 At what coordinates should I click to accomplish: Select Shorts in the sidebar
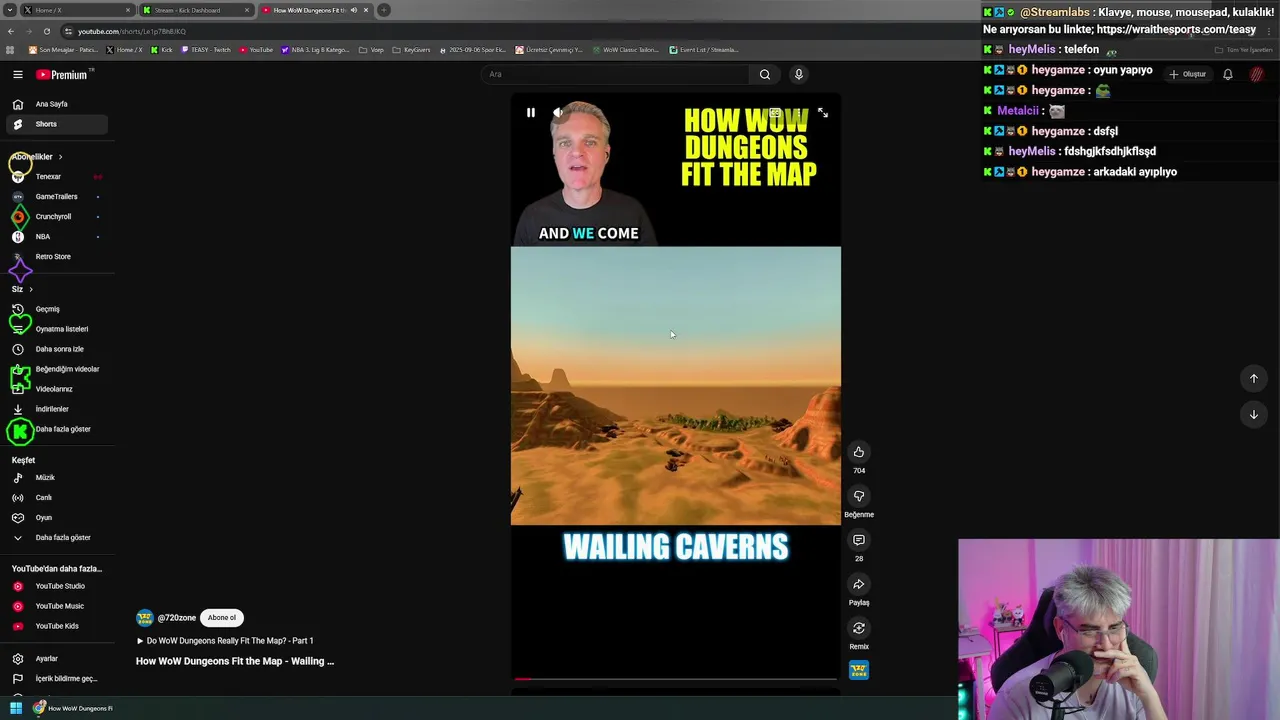pyautogui.click(x=56, y=124)
